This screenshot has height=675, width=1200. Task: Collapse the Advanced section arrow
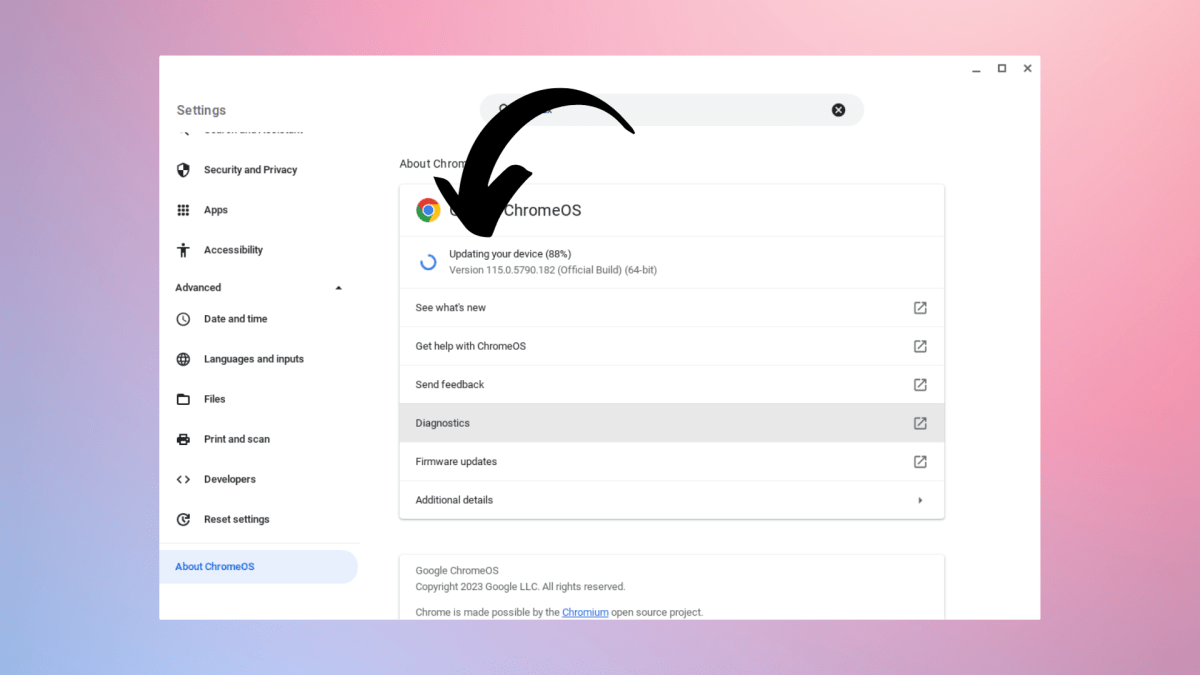pyautogui.click(x=338, y=288)
